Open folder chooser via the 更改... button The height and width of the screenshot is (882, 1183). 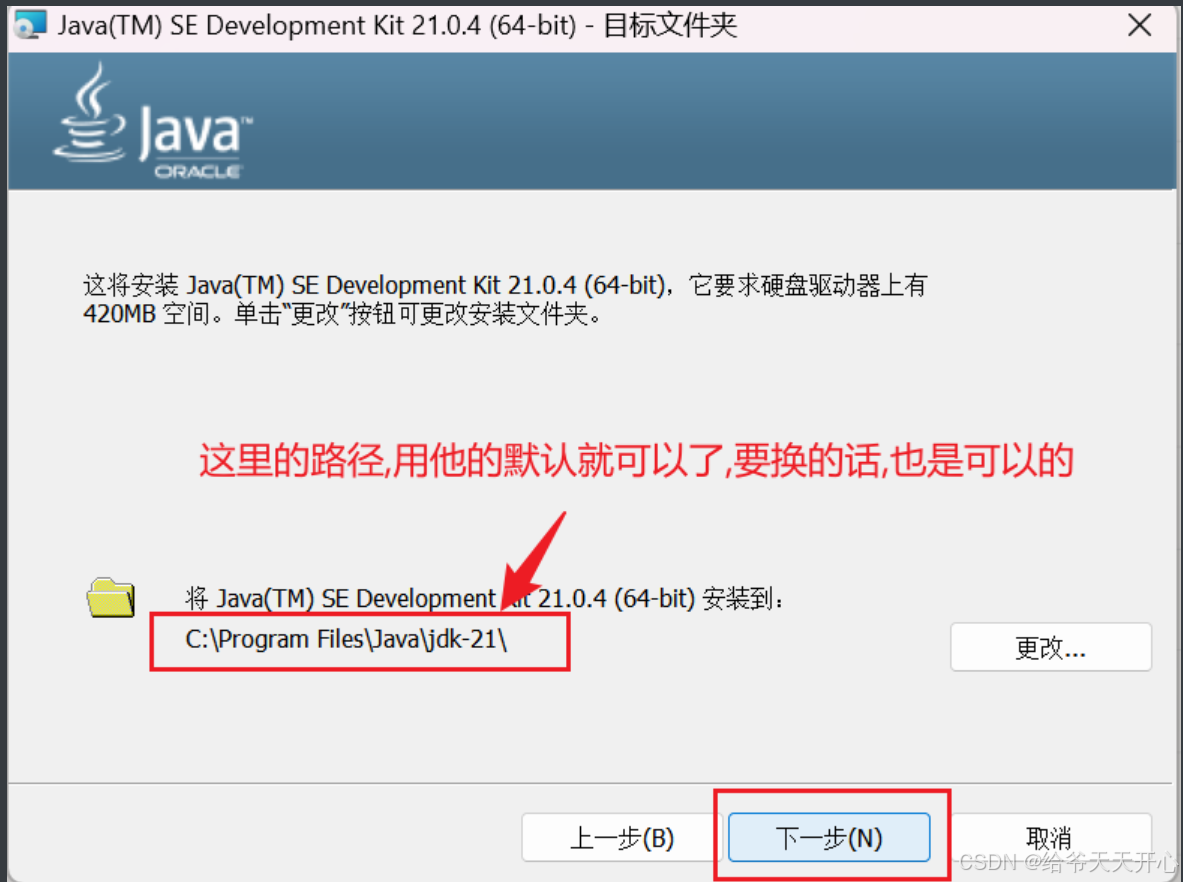pos(1050,647)
